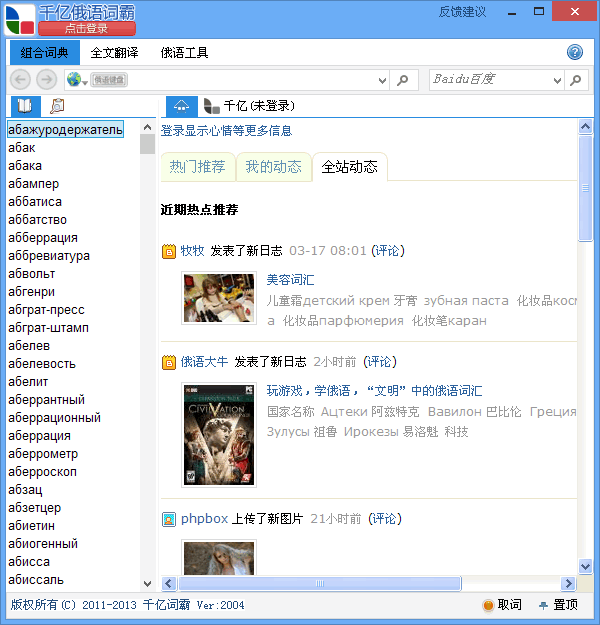
Task: Click the blog icon beside 牧牧
Action: pos(169,251)
